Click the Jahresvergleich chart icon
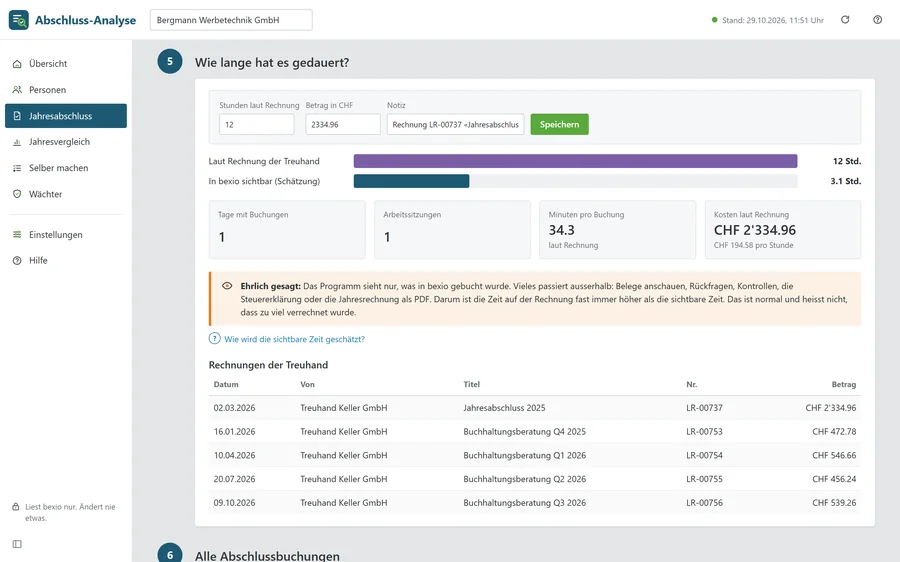Viewport: 900px width, 562px height. (17, 142)
